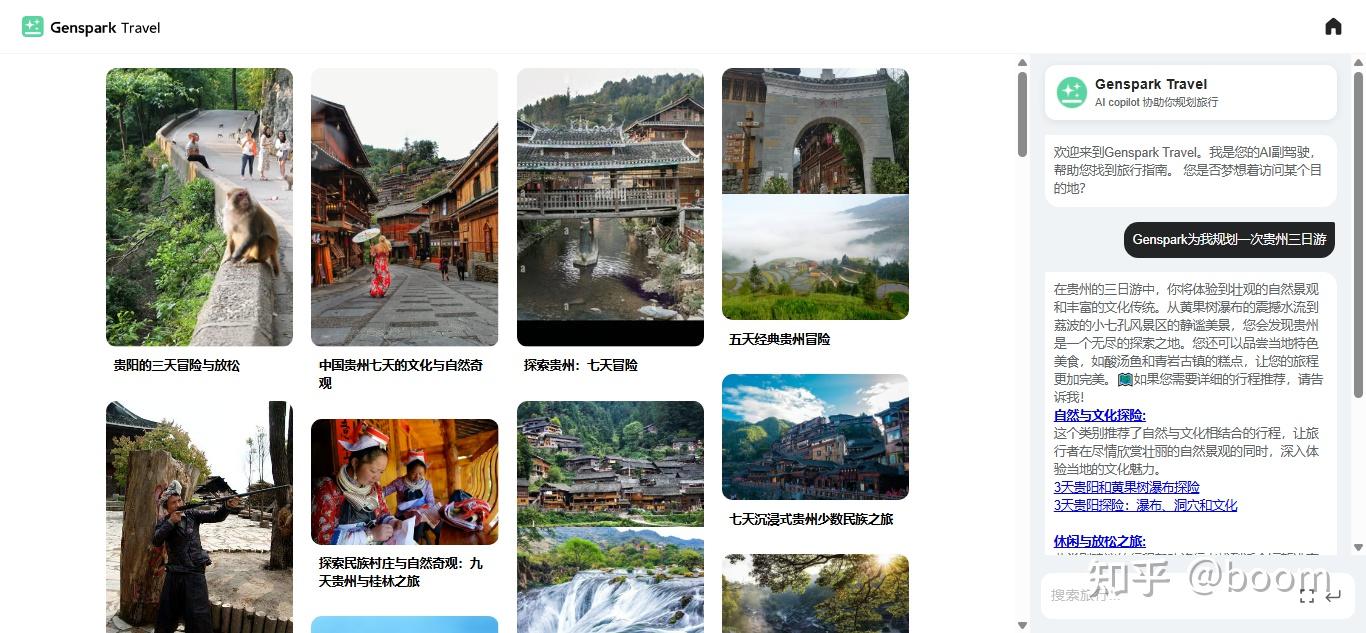Click the chat panel scroll-up arrow
Viewport: 1366px width, 633px height.
pos(1358,62)
